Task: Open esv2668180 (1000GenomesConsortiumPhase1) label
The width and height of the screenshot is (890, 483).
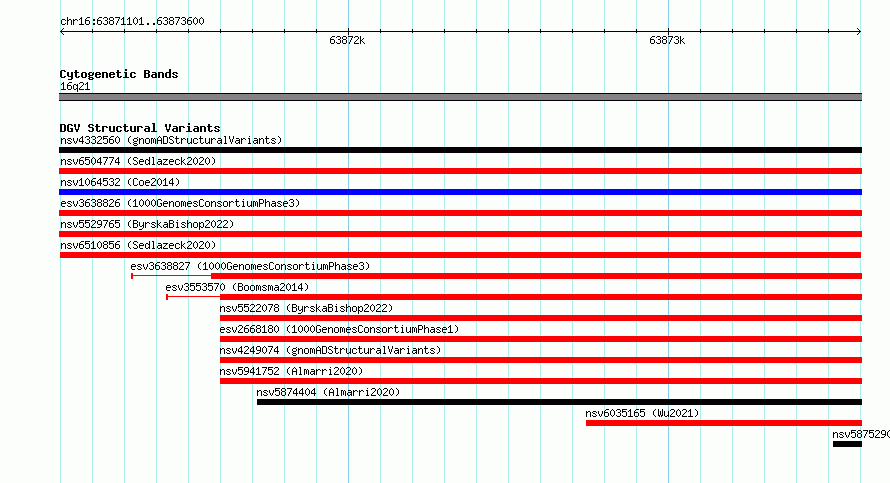Action: (339, 329)
